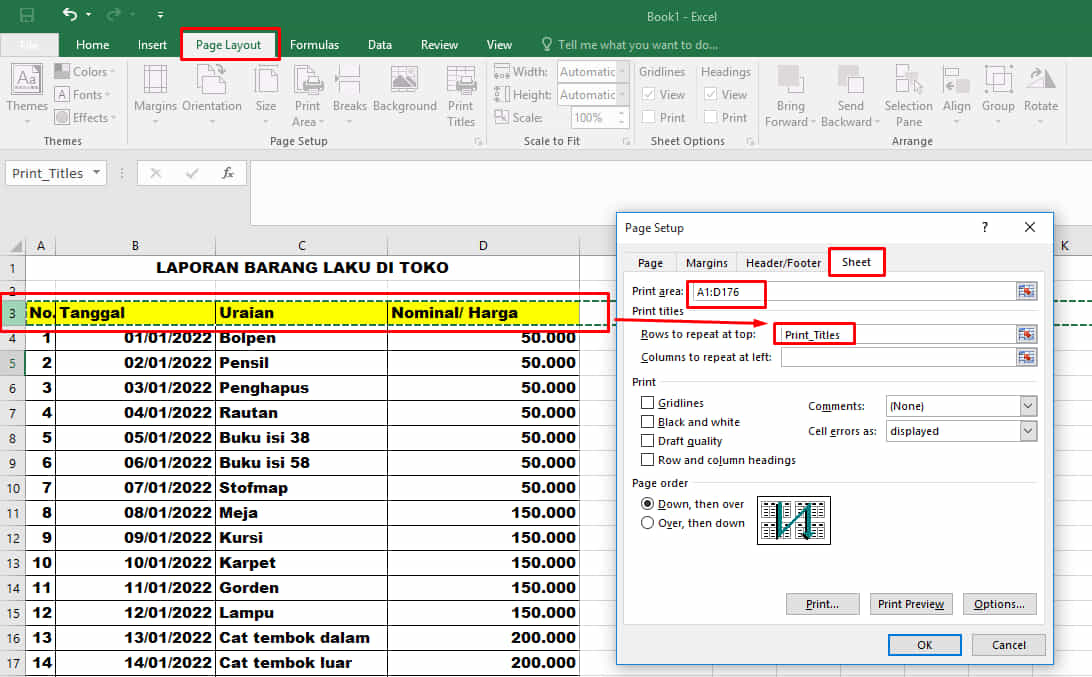
Task: Select Over, then down page order
Action: [x=648, y=523]
